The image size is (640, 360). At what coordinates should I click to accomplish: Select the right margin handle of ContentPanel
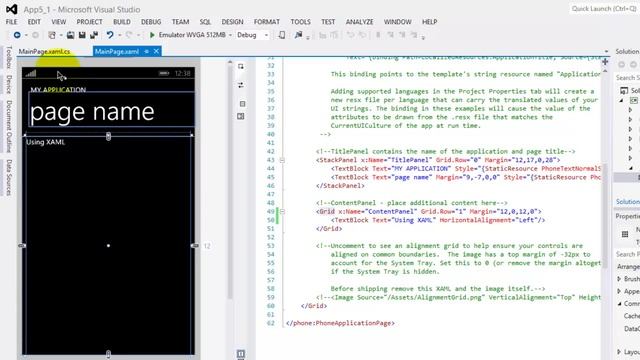(x=195, y=246)
